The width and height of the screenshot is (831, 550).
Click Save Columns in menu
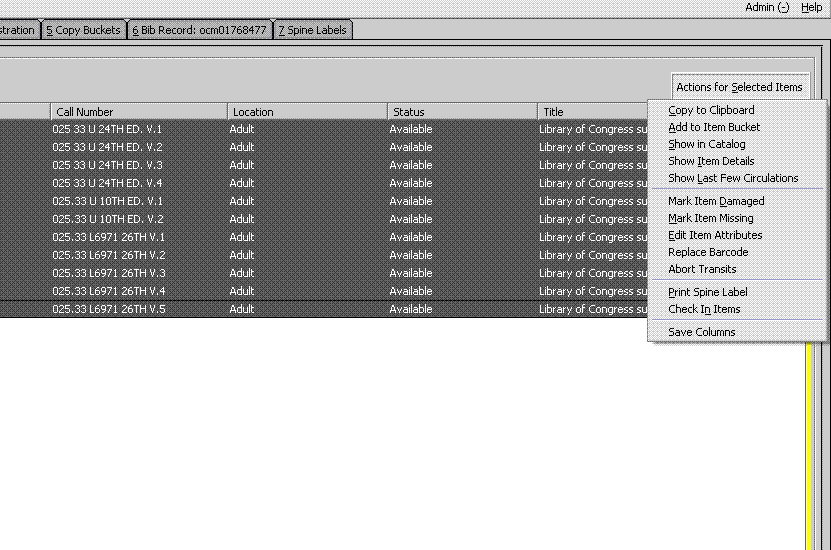click(702, 332)
